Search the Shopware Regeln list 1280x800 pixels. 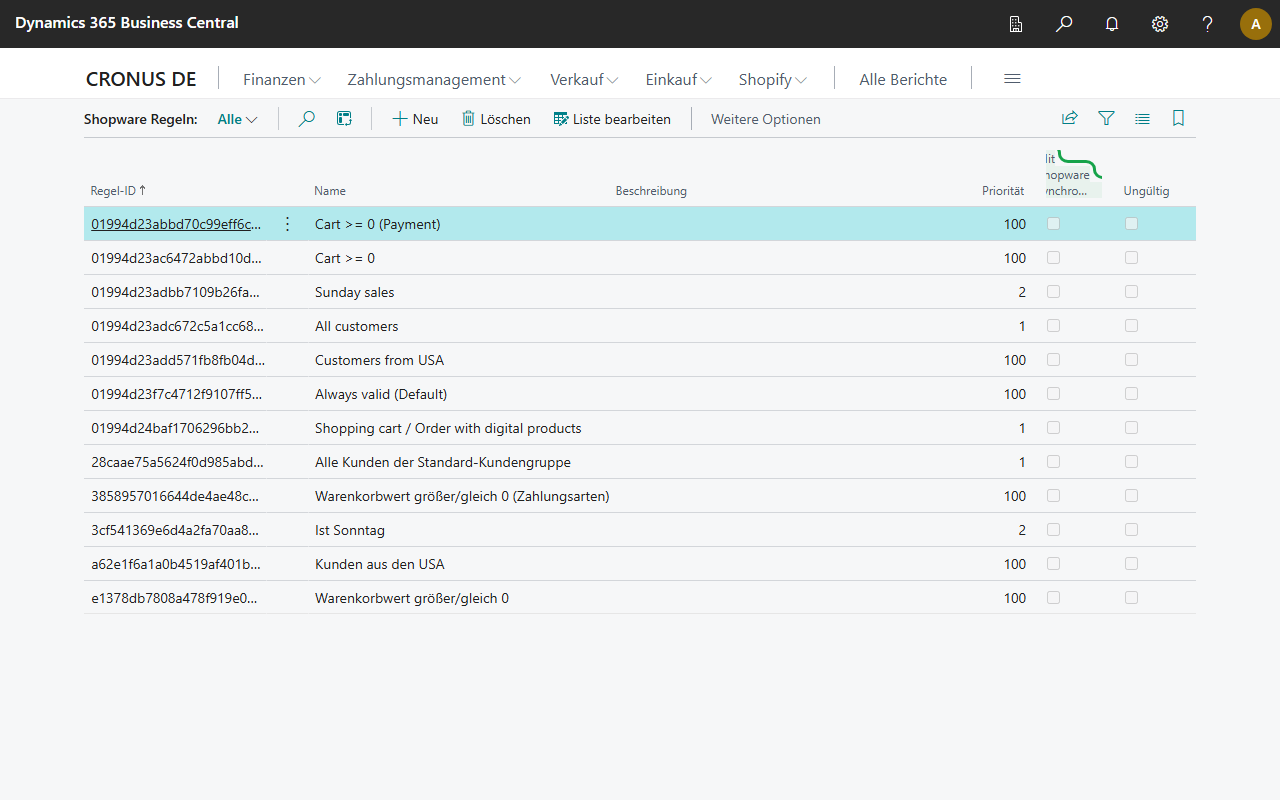pos(307,119)
